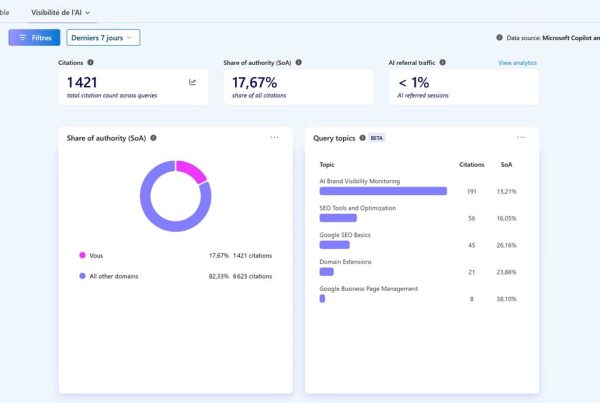The height and width of the screenshot is (403, 600).
Task: Click info icon in Share of authority donut panel
Action: click(x=153, y=138)
